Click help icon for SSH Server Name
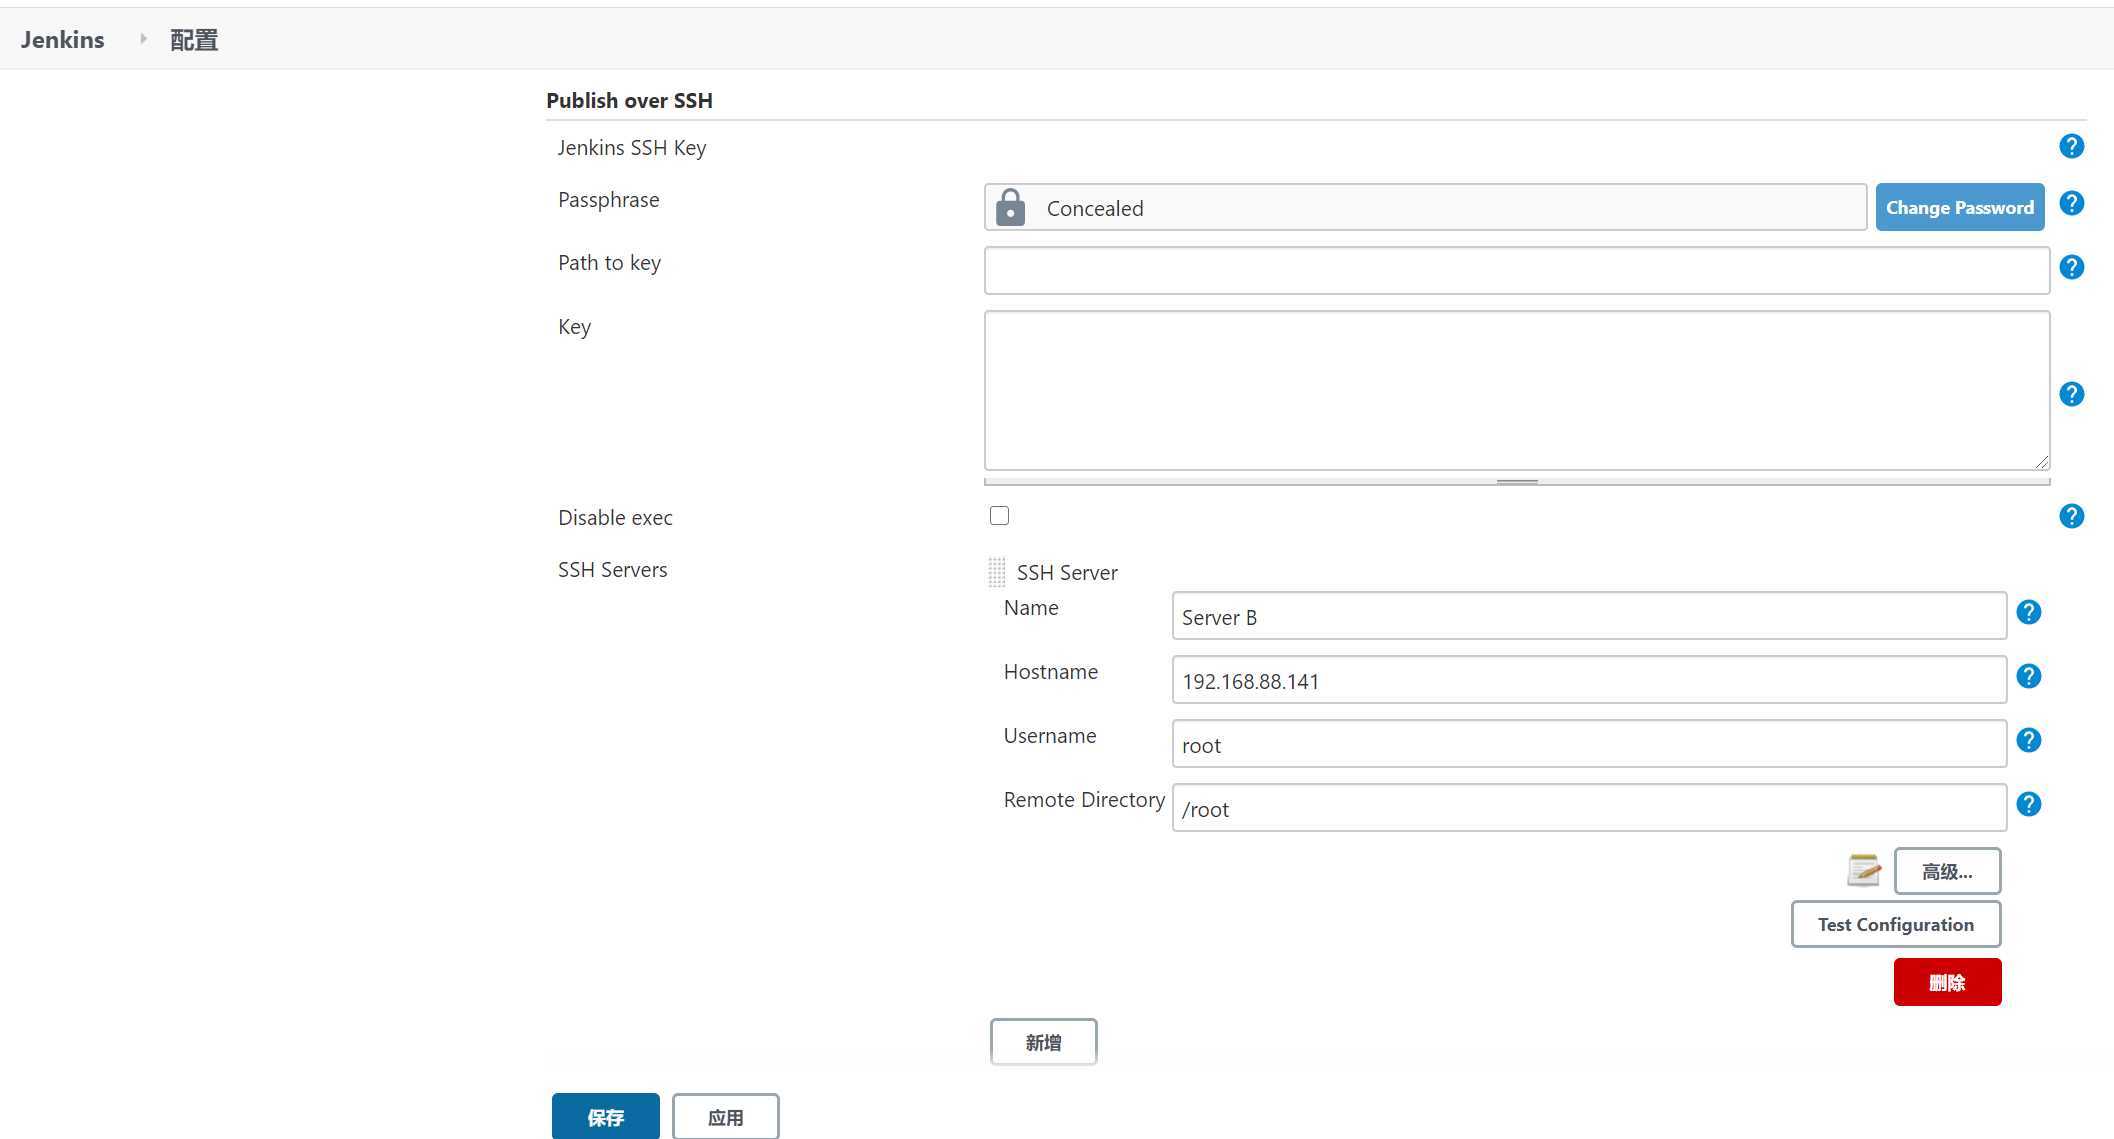Viewport: 2114px width, 1139px height. tap(2028, 612)
